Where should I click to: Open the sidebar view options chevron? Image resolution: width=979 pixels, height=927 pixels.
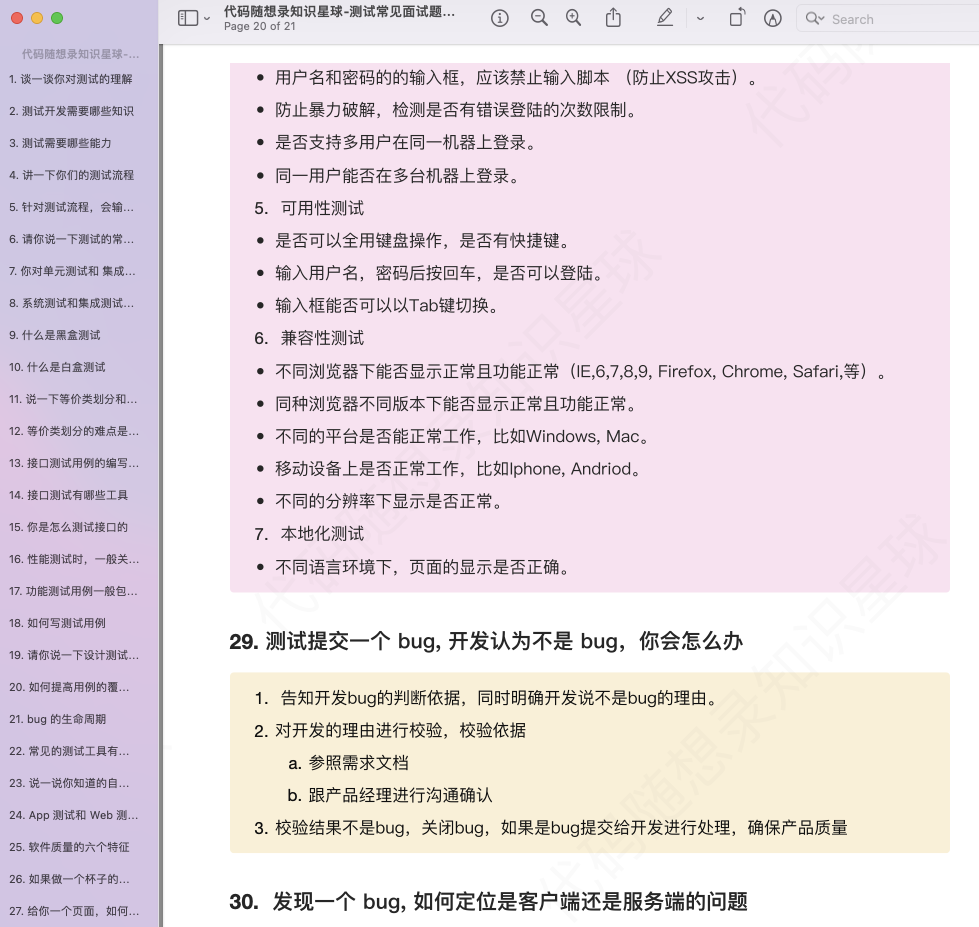207,19
